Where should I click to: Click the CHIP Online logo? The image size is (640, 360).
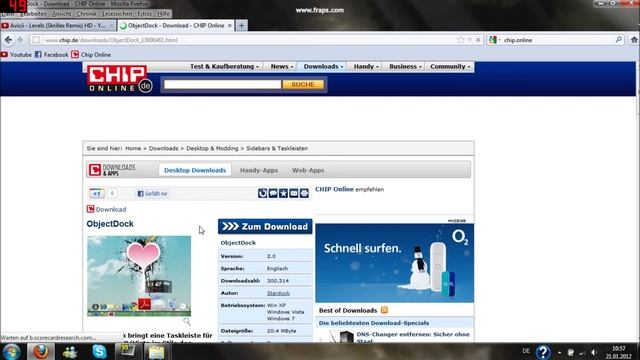tap(119, 79)
